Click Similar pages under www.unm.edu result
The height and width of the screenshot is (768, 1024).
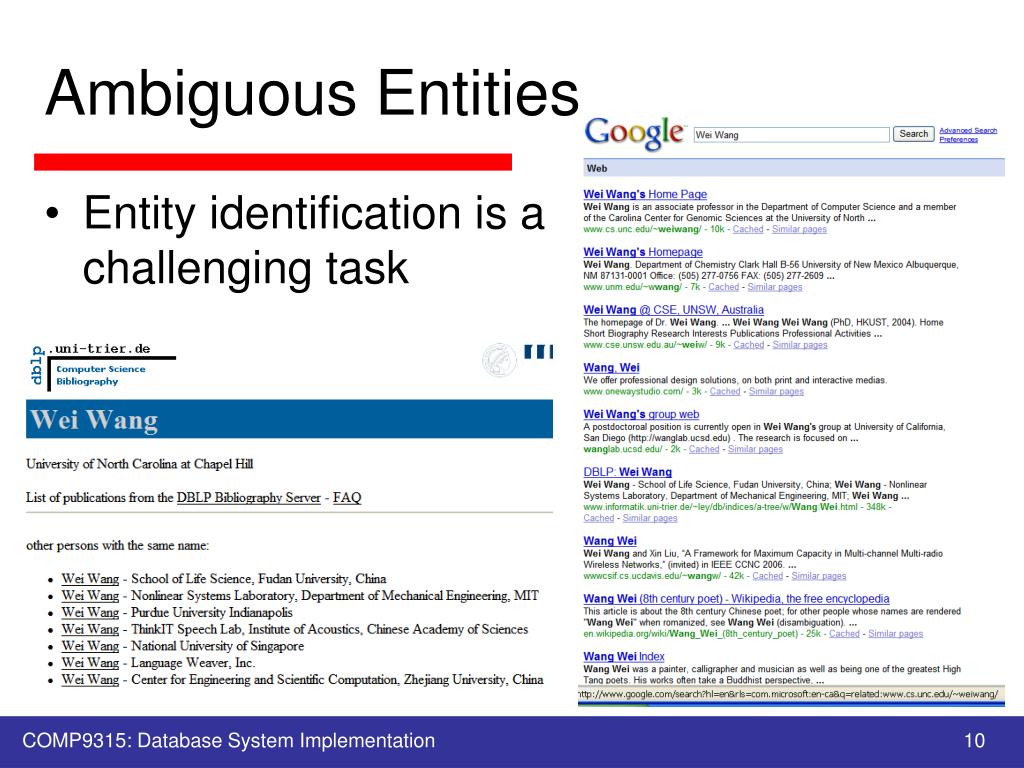[x=775, y=287]
